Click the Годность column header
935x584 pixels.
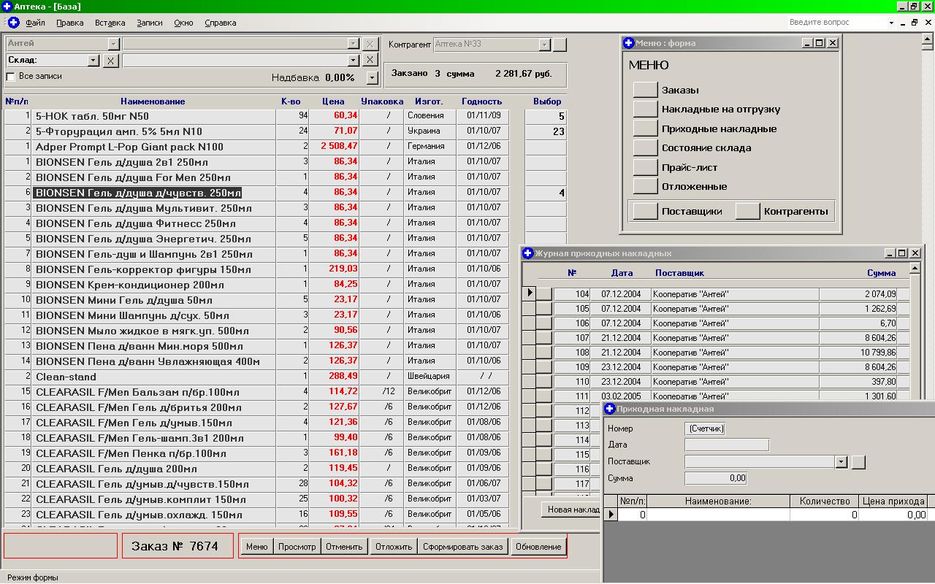click(481, 101)
